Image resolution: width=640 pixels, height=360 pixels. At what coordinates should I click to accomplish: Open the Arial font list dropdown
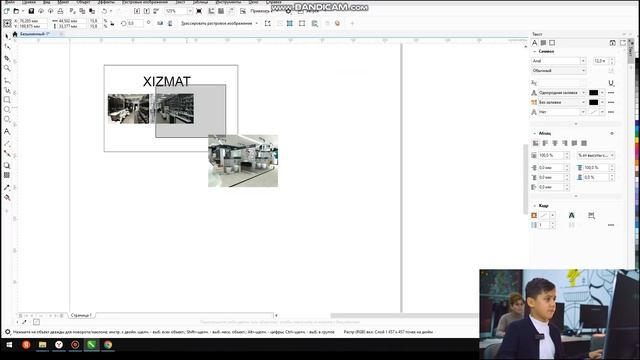[x=583, y=61]
